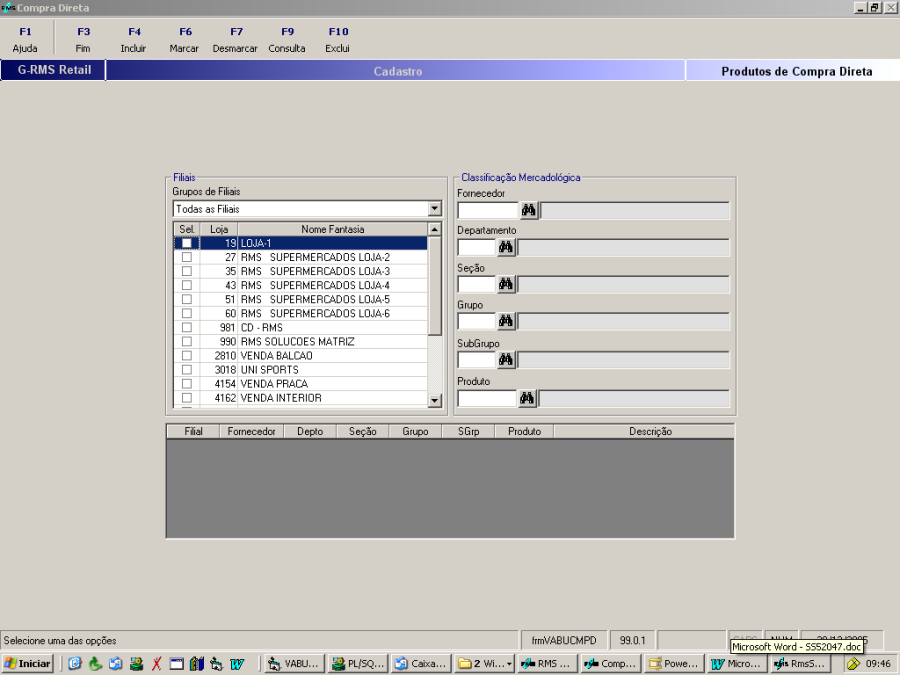Focus the Seção code input field
900x675 pixels.
click(476, 284)
